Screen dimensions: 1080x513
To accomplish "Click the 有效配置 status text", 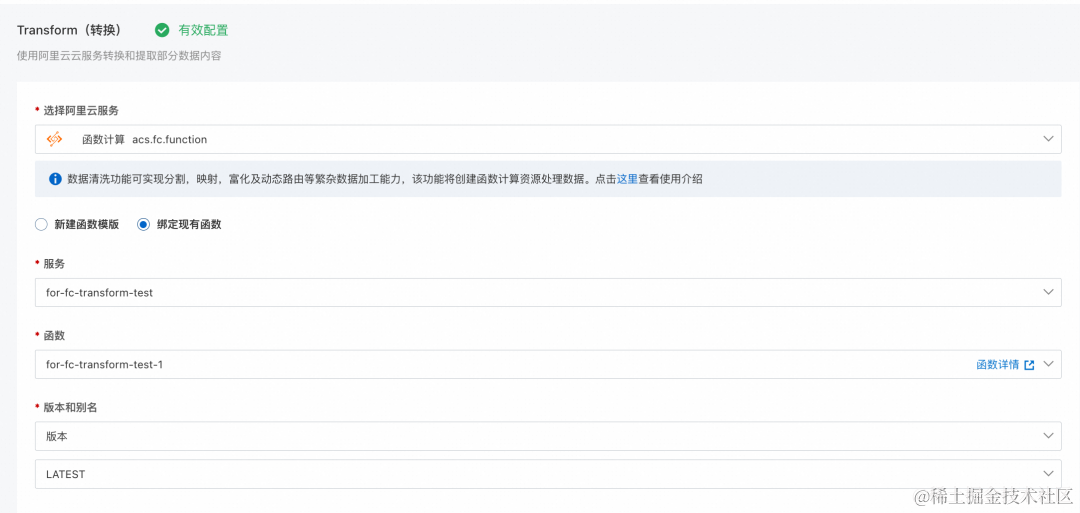I will pos(203,30).
